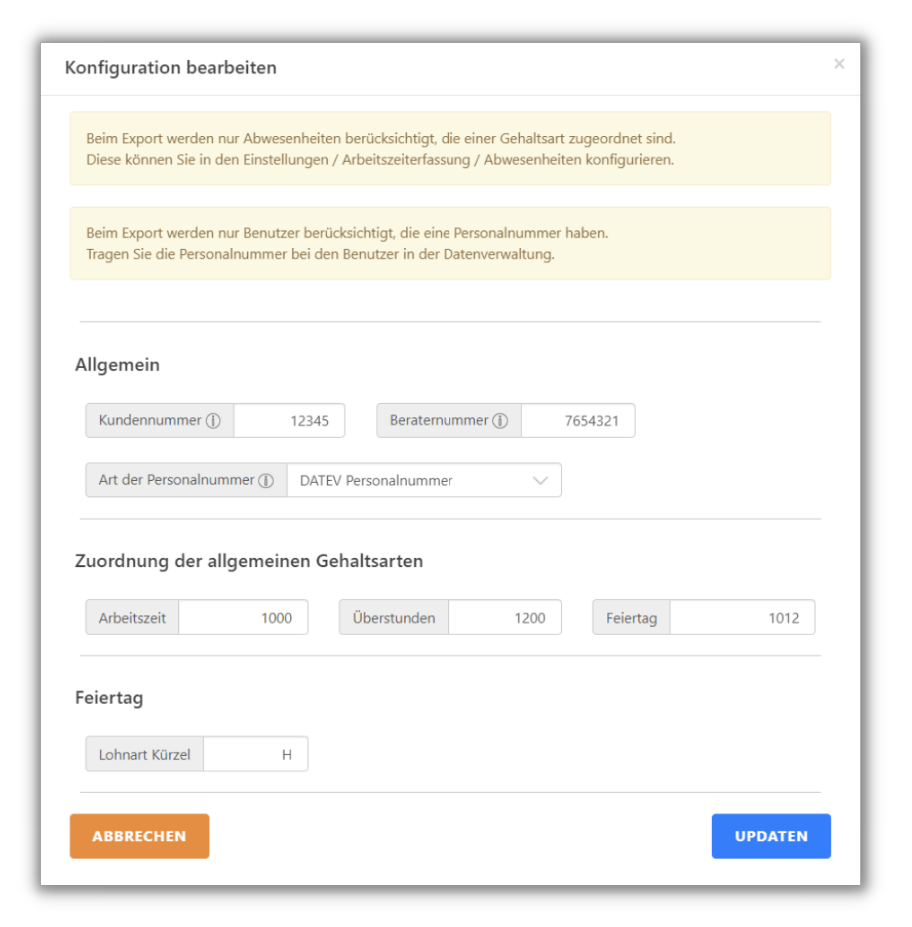Click the yellow Abwesenheiten export notice
Image resolution: width=912 pixels, height=927 pixels.
pos(450,149)
